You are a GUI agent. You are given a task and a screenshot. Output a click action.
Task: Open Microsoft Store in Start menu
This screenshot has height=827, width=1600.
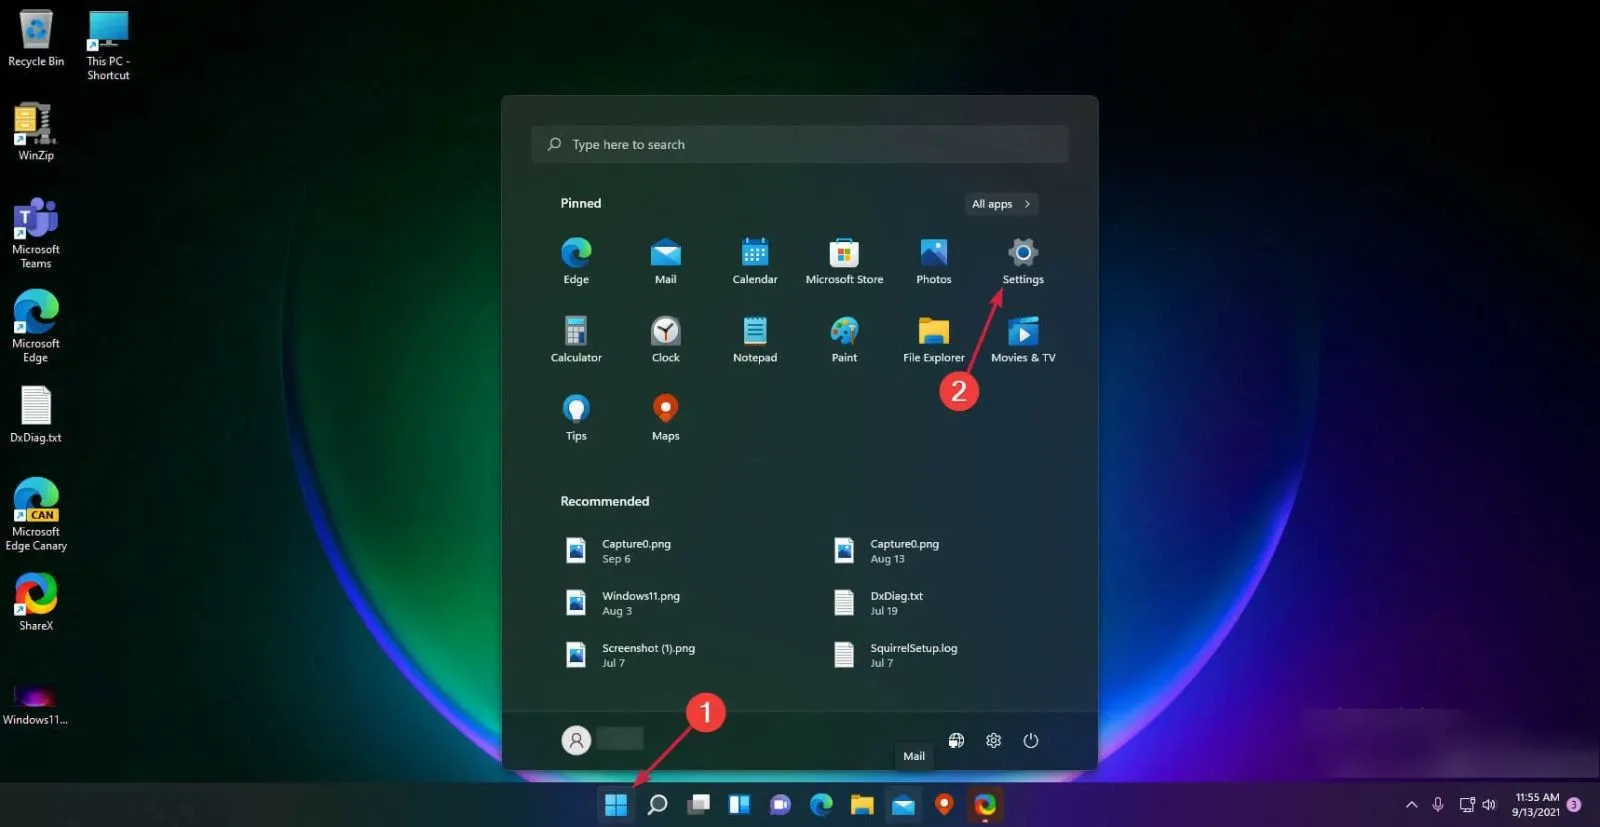pyautogui.click(x=844, y=261)
